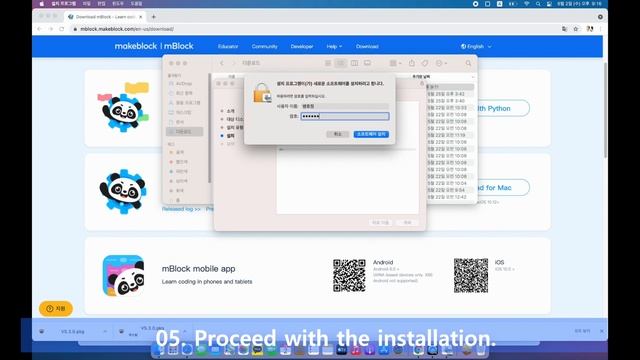Select the Download mBlock browser tab
The height and width of the screenshot is (360, 640).
[105, 17]
